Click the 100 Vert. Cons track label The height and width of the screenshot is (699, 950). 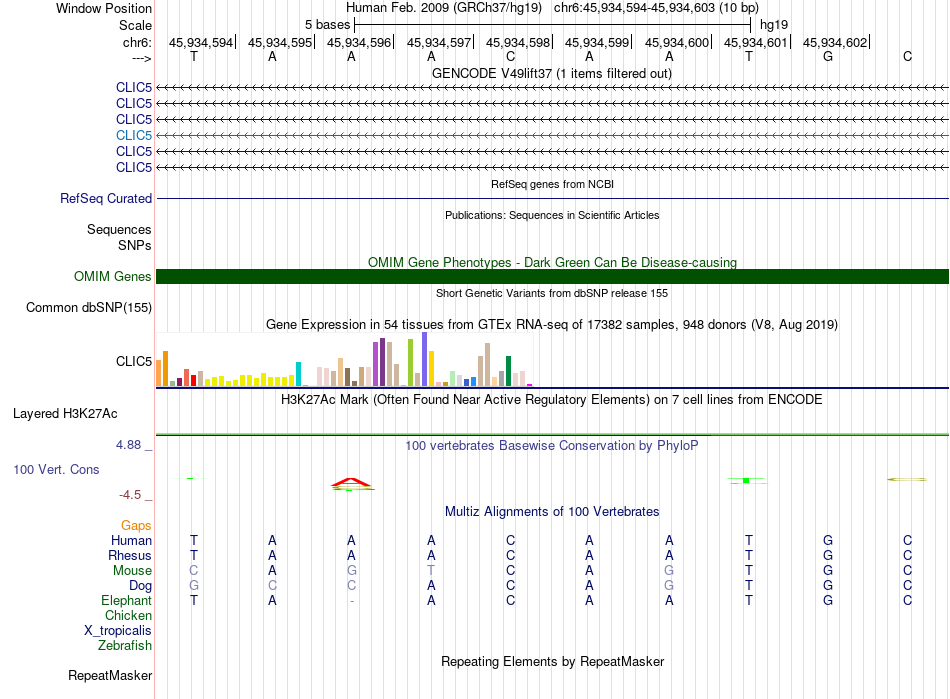pos(56,469)
